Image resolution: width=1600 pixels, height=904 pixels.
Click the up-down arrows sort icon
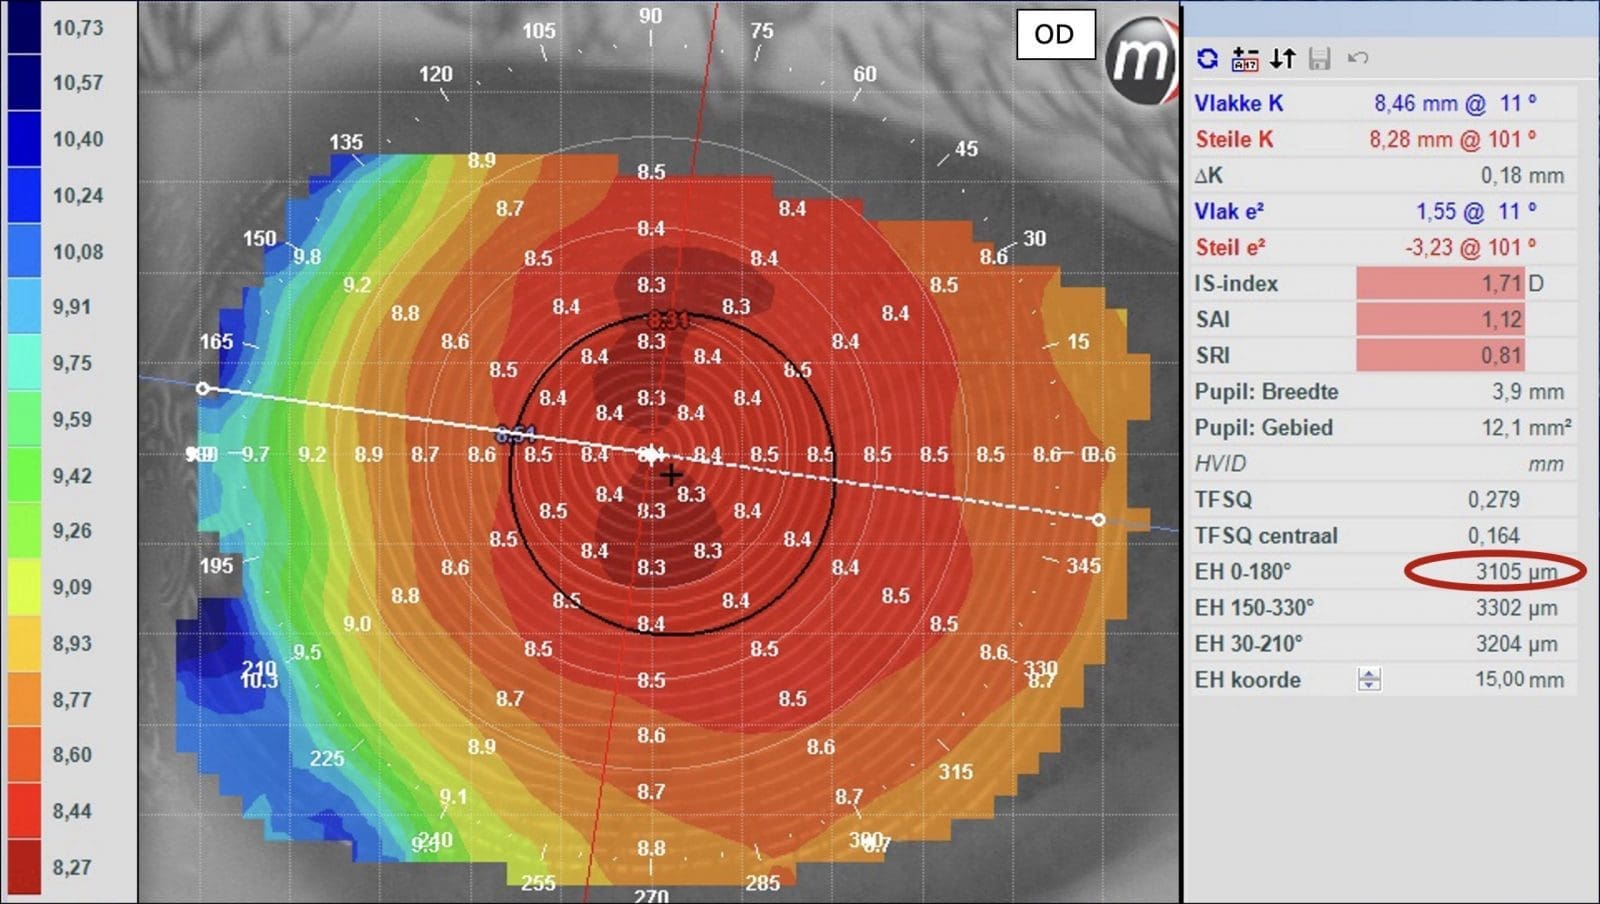(x=1283, y=59)
